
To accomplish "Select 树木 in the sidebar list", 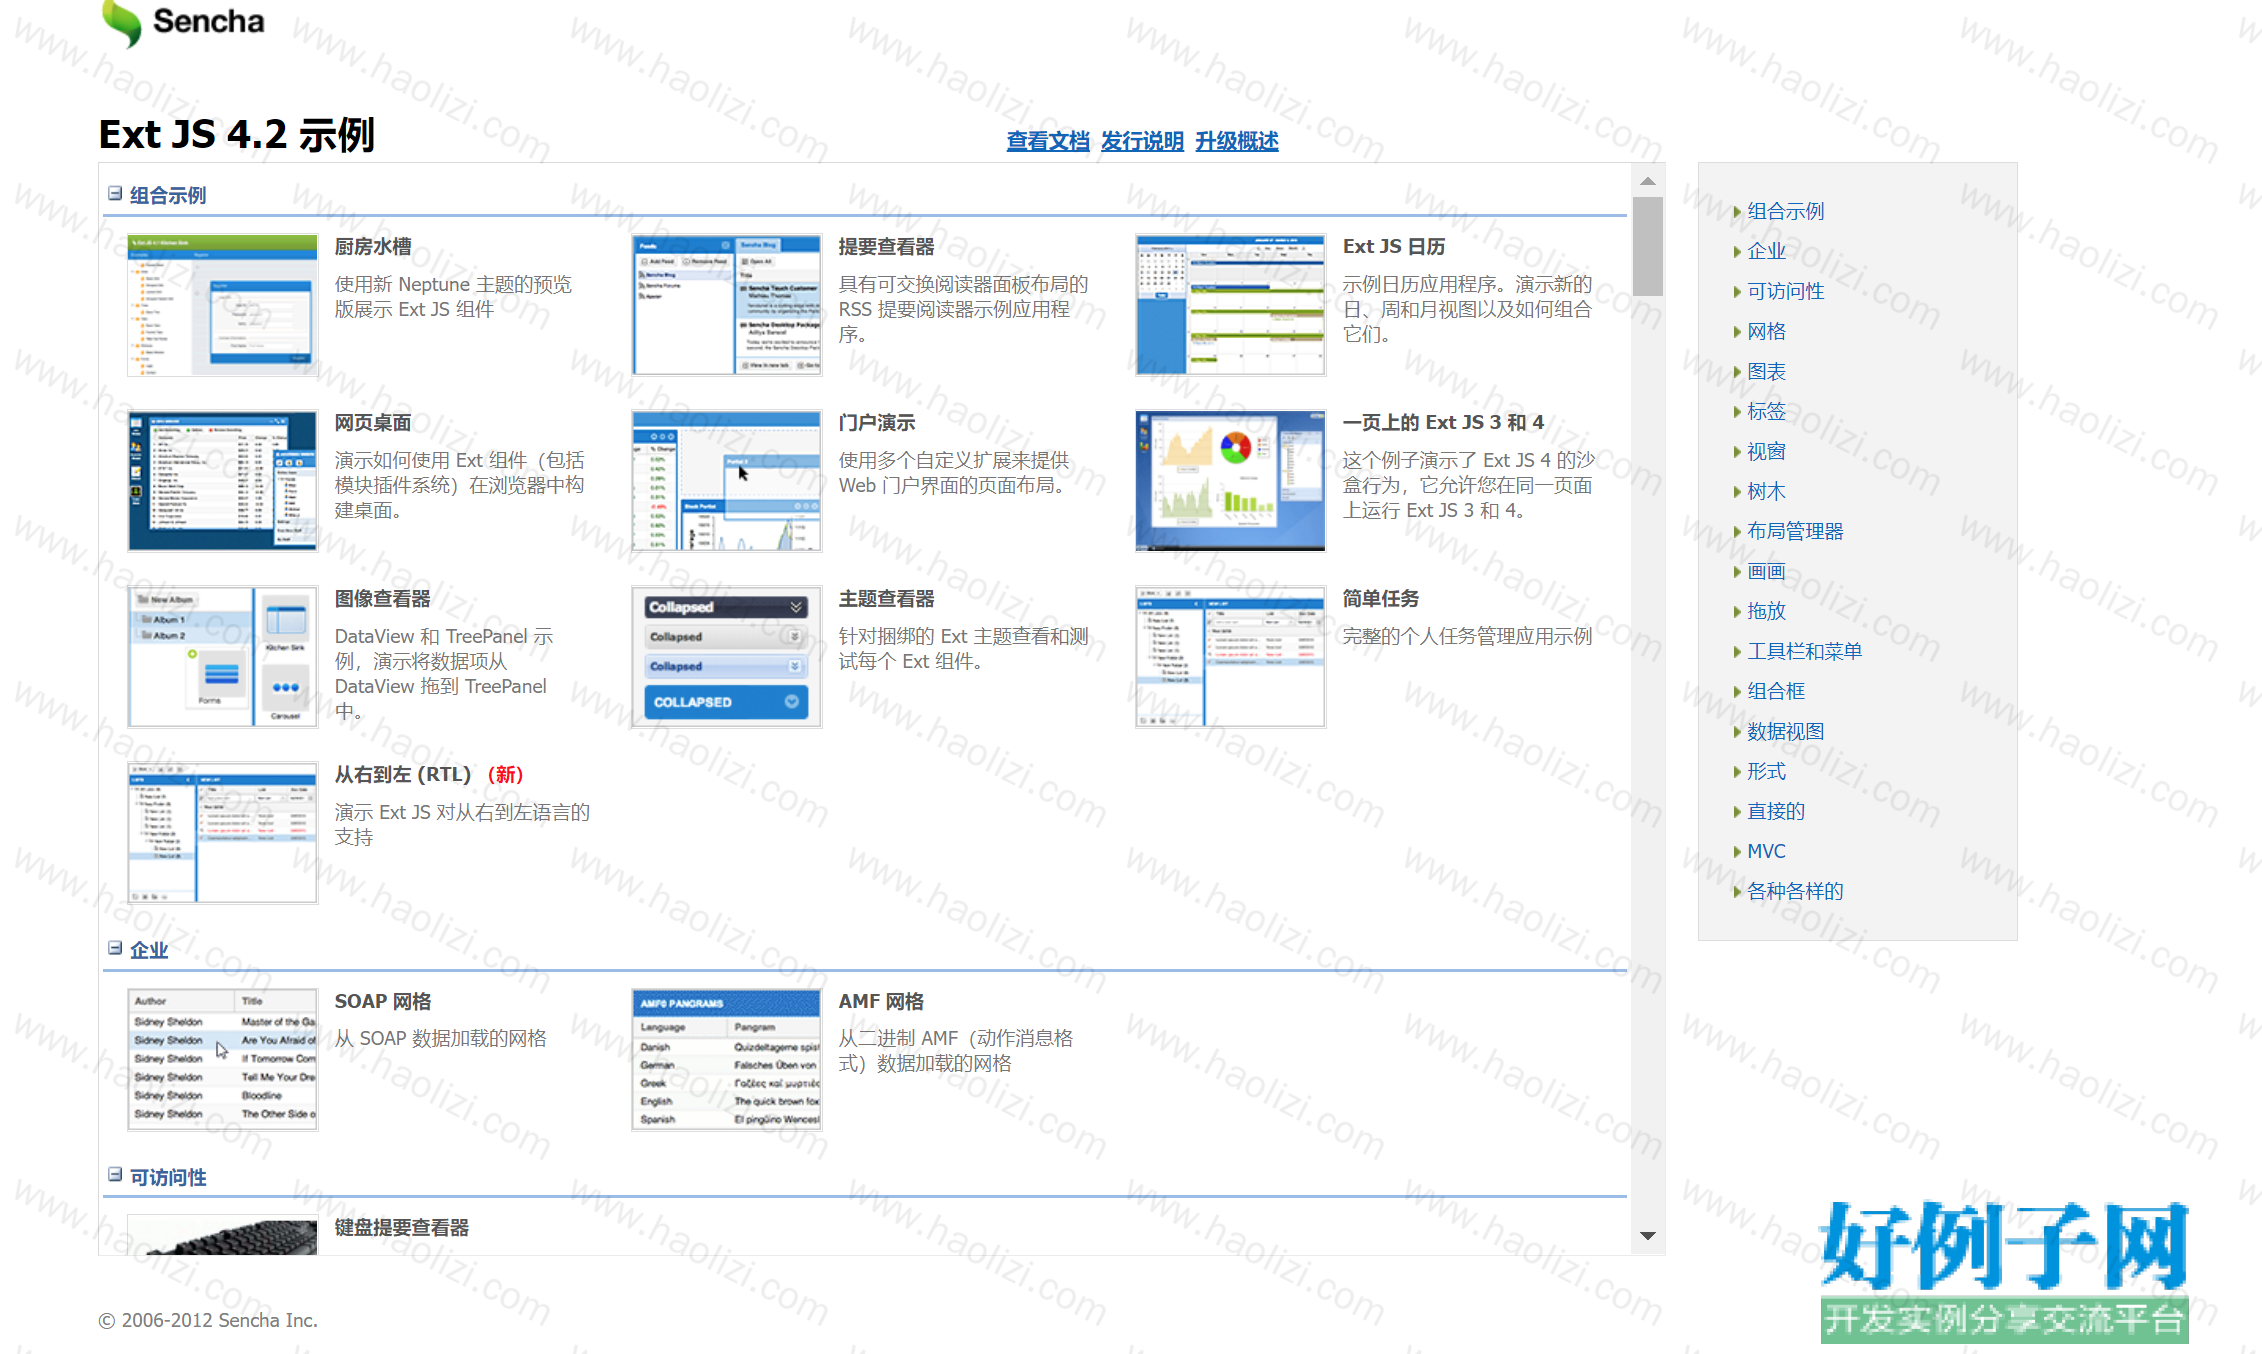I will 1766,491.
